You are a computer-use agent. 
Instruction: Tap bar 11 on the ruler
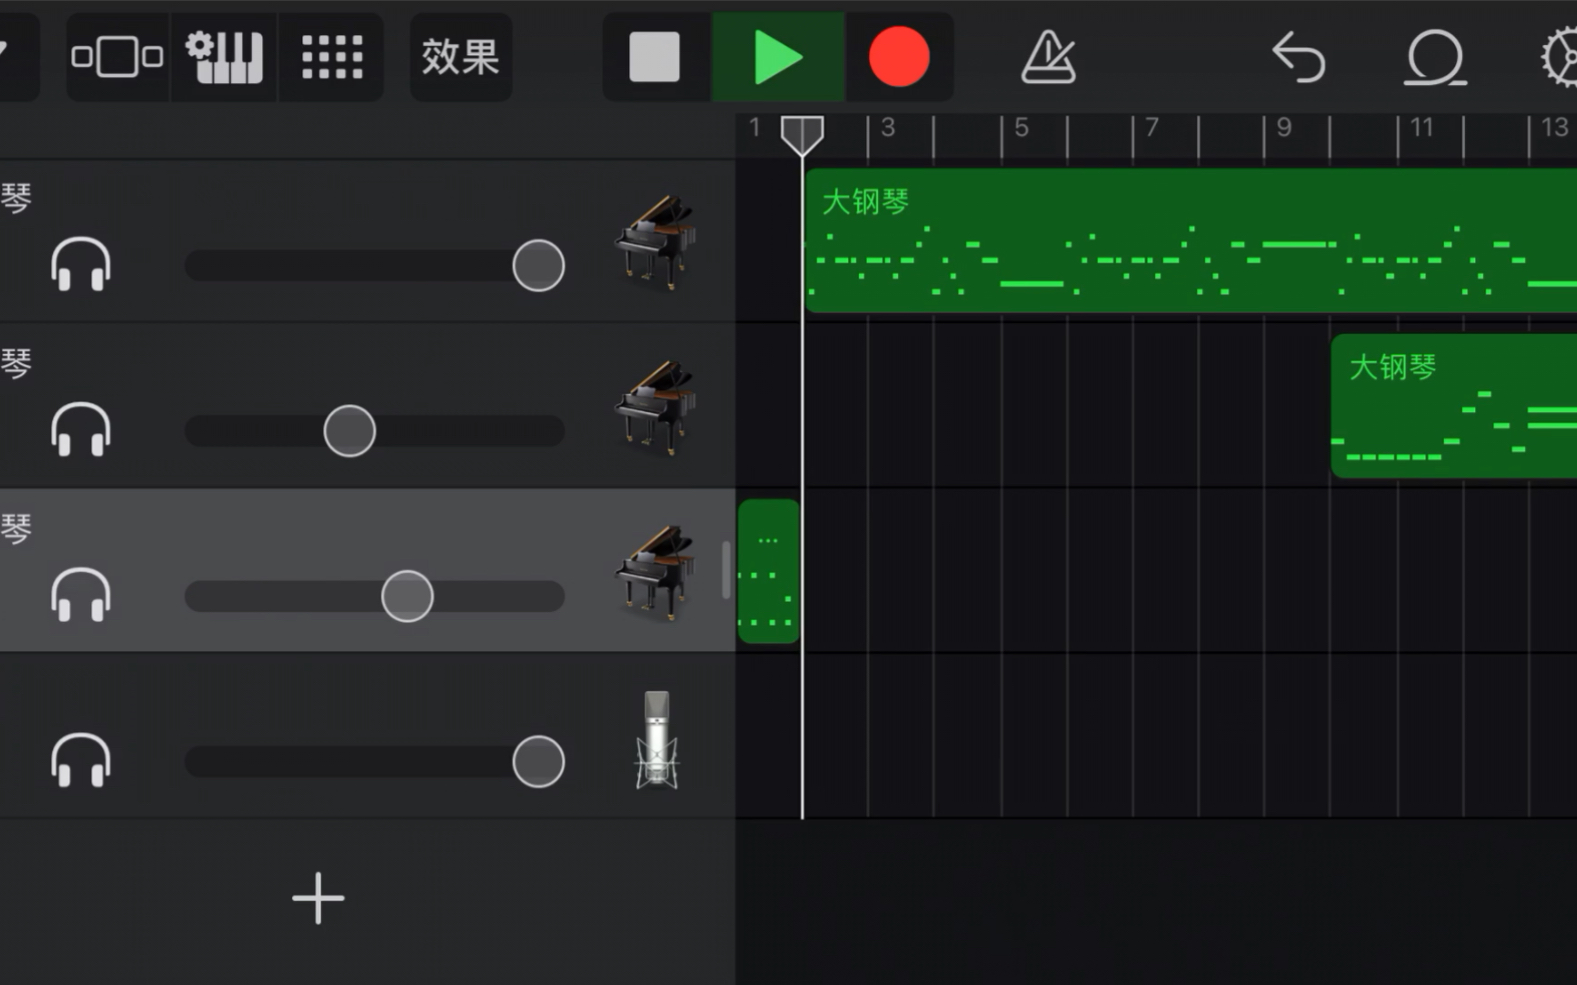pyautogui.click(x=1421, y=128)
